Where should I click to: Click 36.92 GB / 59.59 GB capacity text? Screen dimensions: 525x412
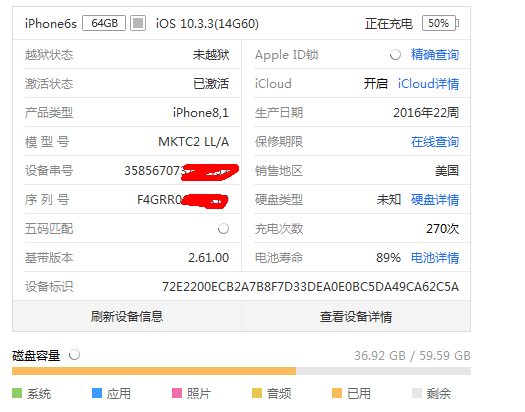point(412,355)
